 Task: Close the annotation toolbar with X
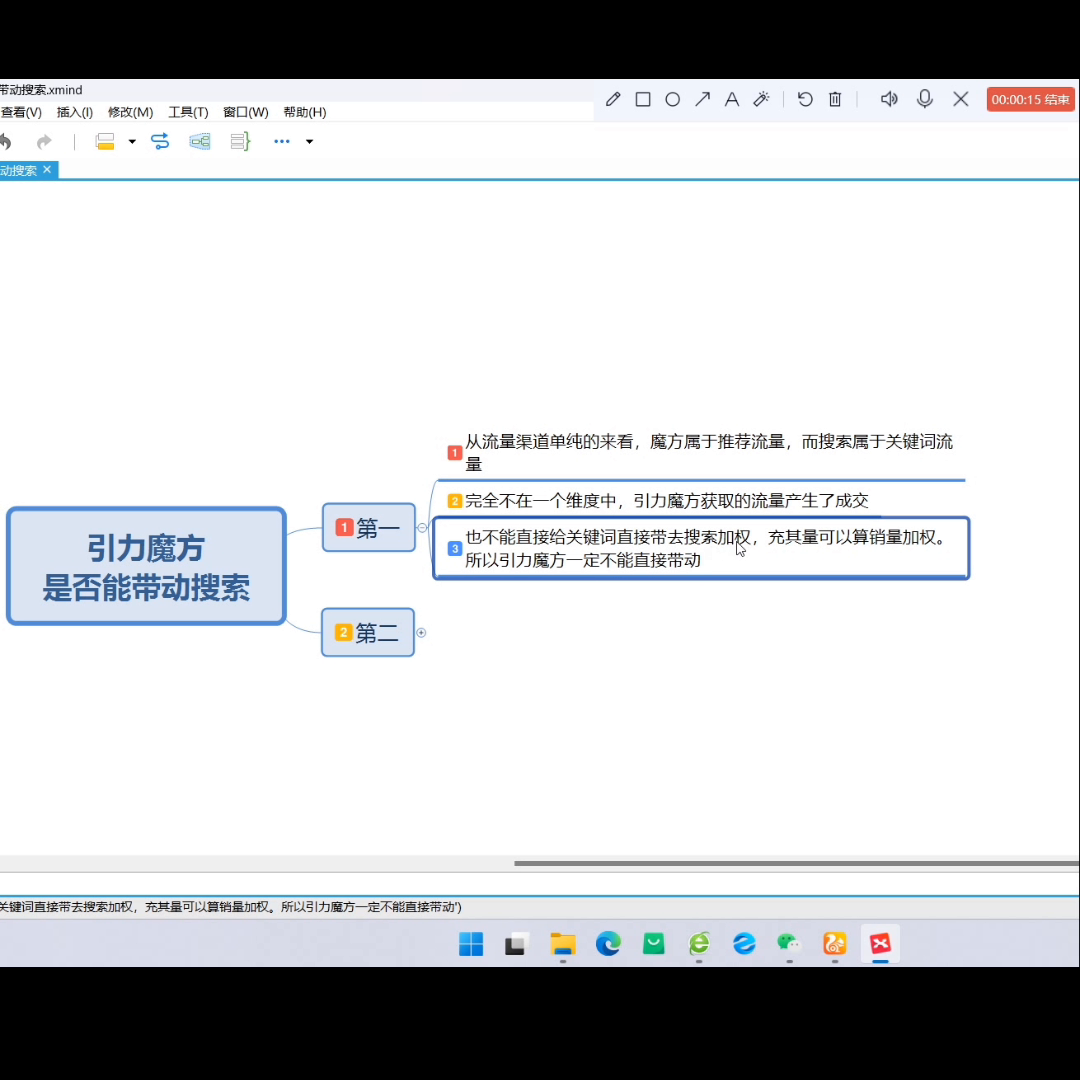point(960,99)
